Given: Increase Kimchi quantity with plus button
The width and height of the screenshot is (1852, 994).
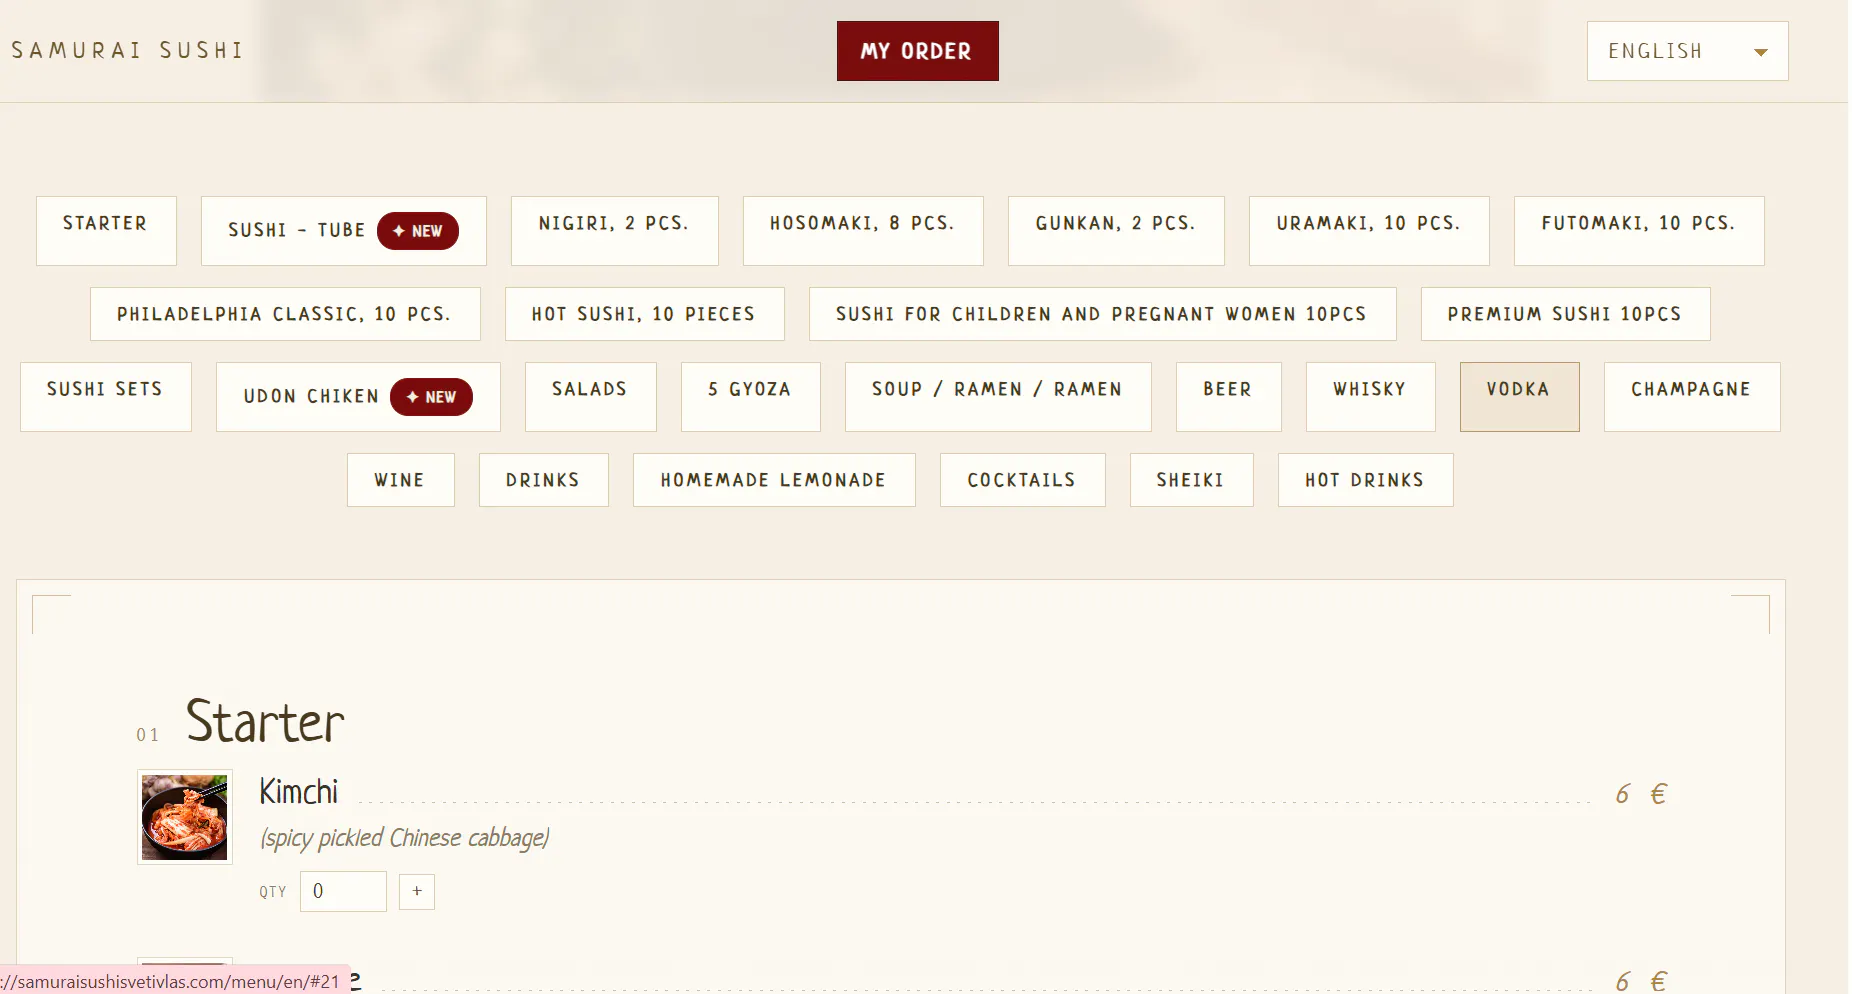Looking at the screenshot, I should coord(416,891).
